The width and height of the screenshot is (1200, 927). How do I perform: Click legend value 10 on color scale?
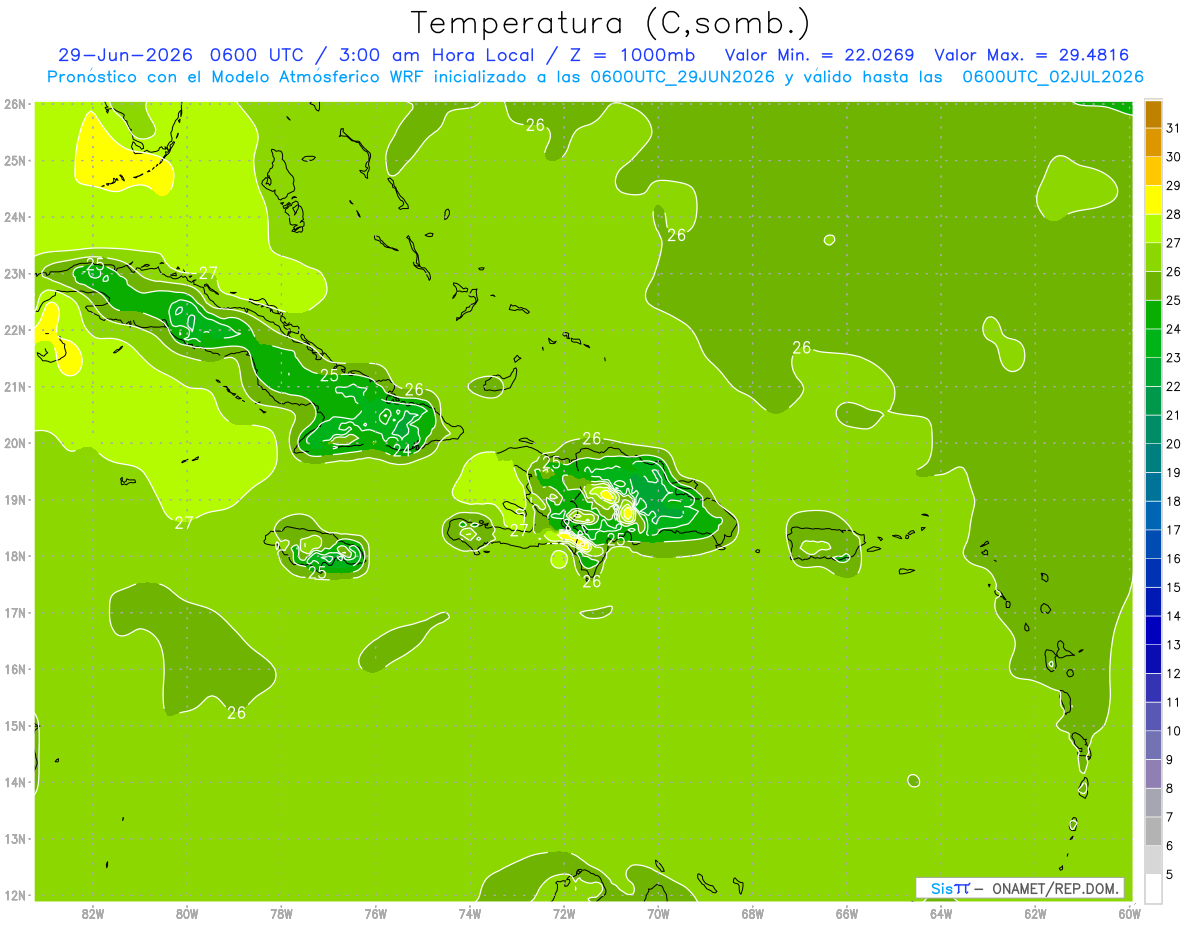click(x=1174, y=730)
